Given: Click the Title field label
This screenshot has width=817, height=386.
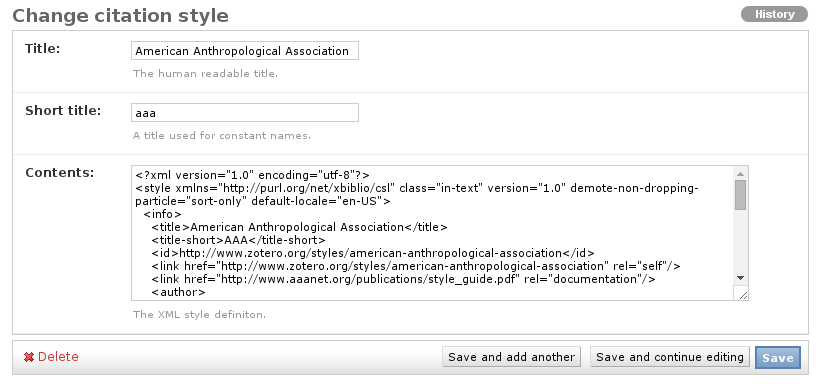Looking at the screenshot, I should point(43,49).
